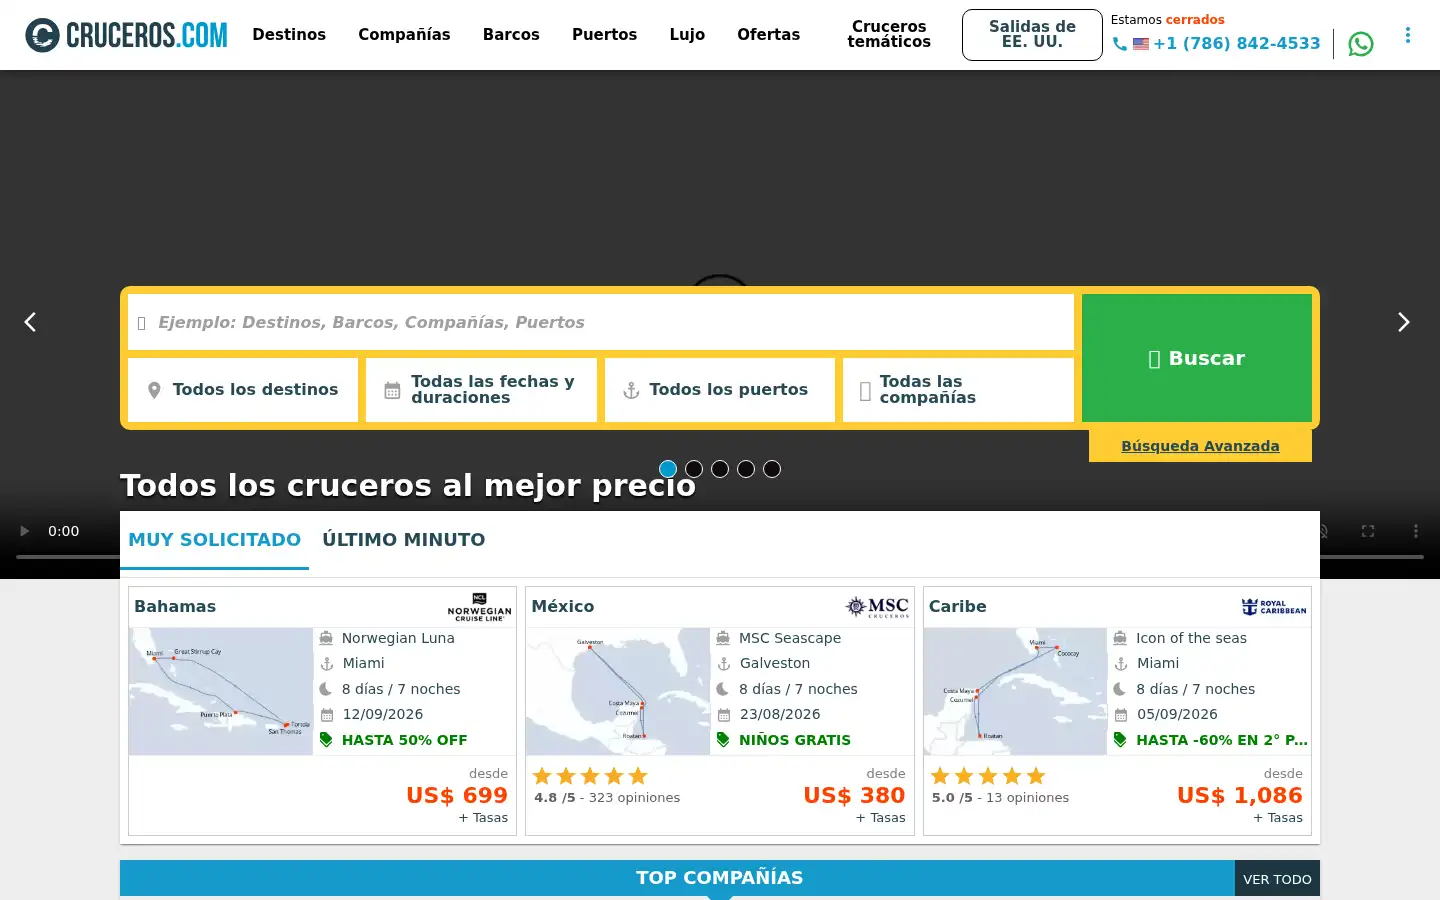Open Cruceros temáticos menu
This screenshot has width=1440, height=900.
(x=889, y=35)
